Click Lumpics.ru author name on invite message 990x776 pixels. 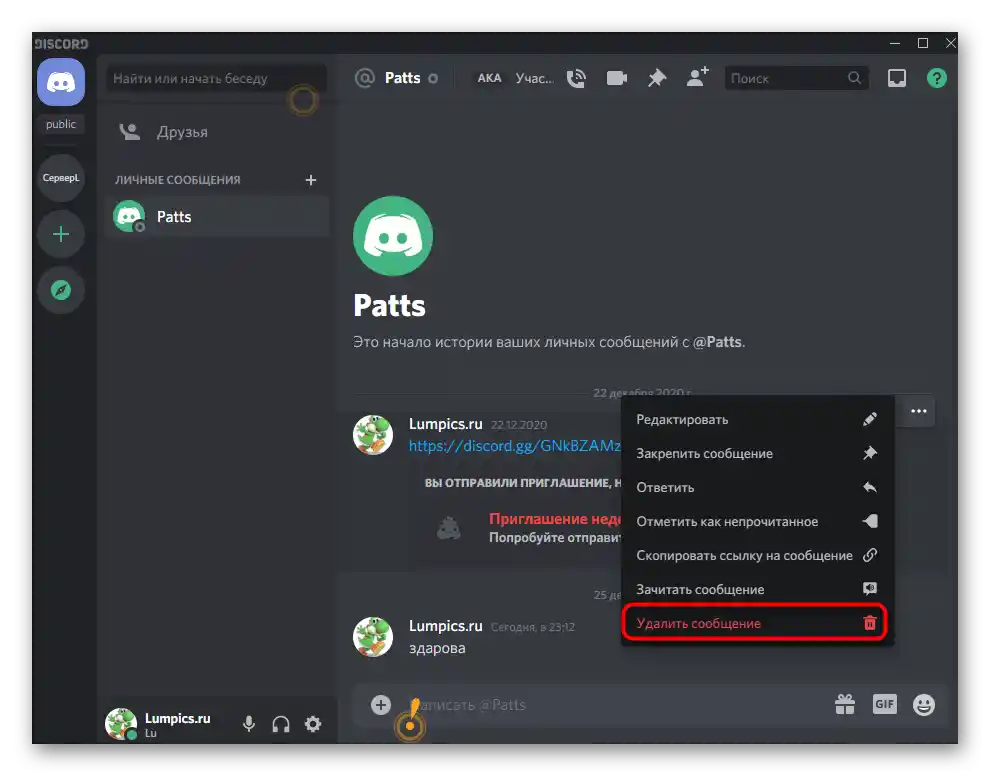(445, 424)
